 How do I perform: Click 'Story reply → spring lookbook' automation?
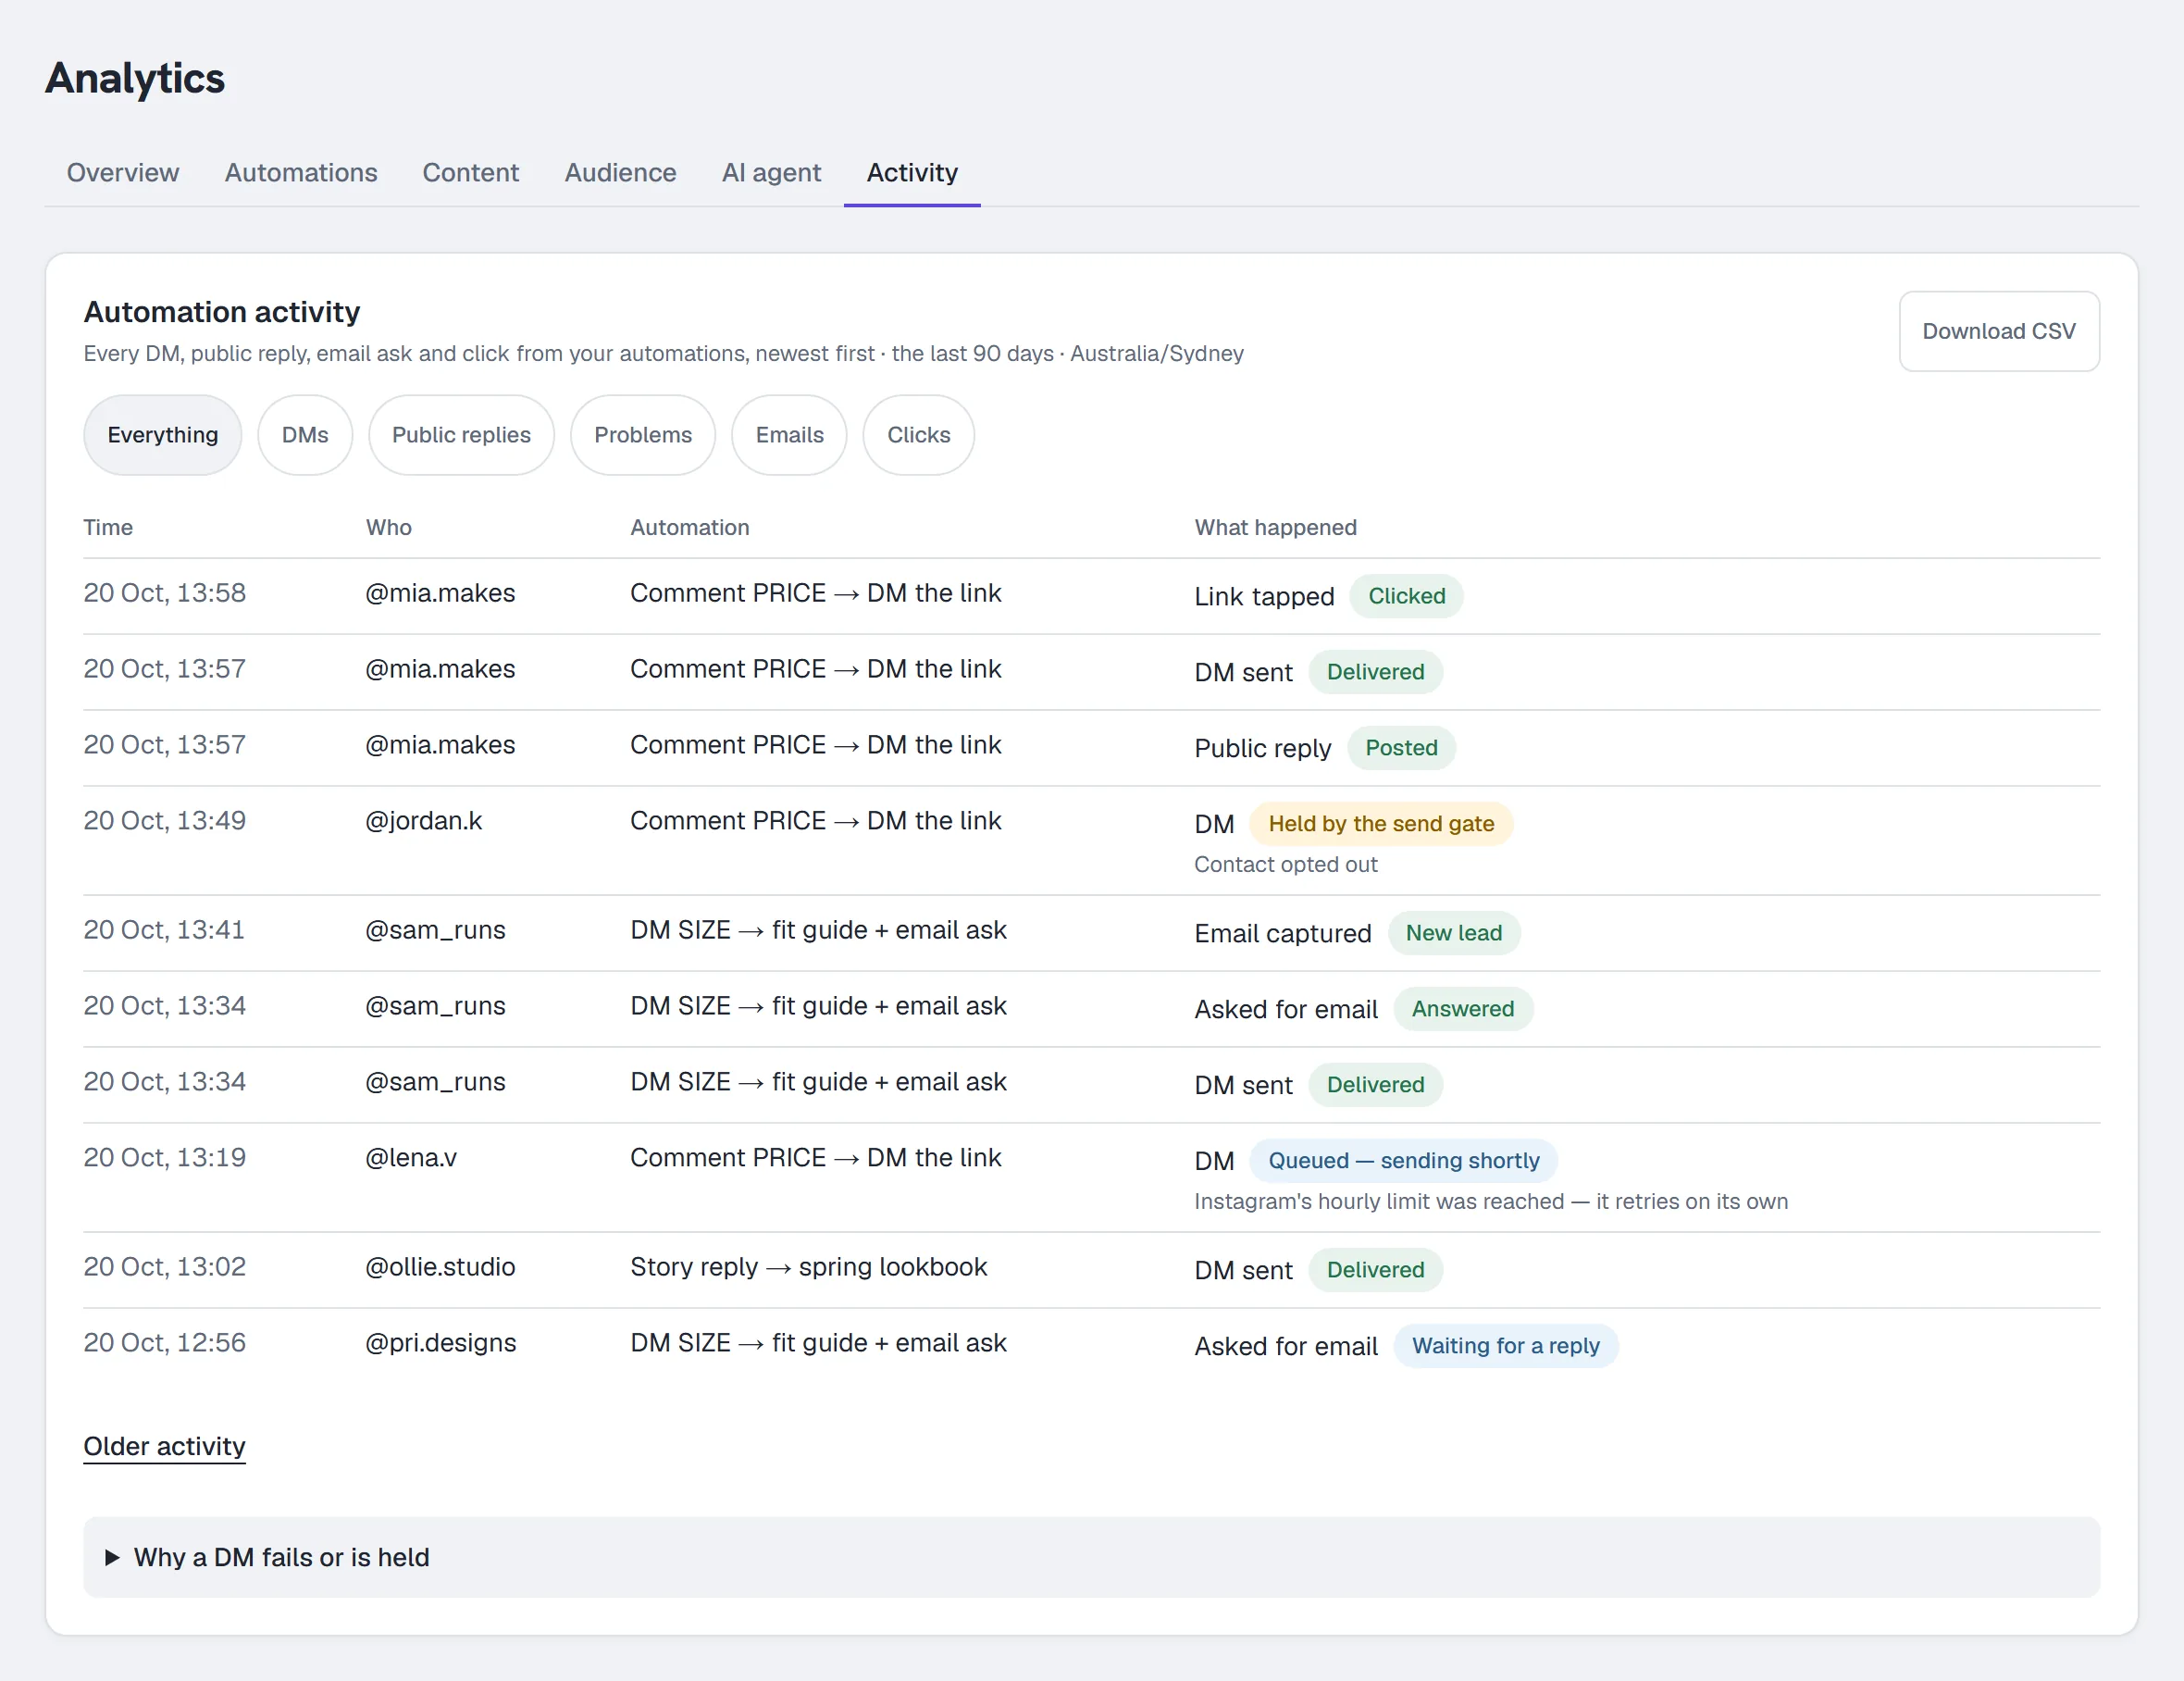pyautogui.click(x=808, y=1267)
